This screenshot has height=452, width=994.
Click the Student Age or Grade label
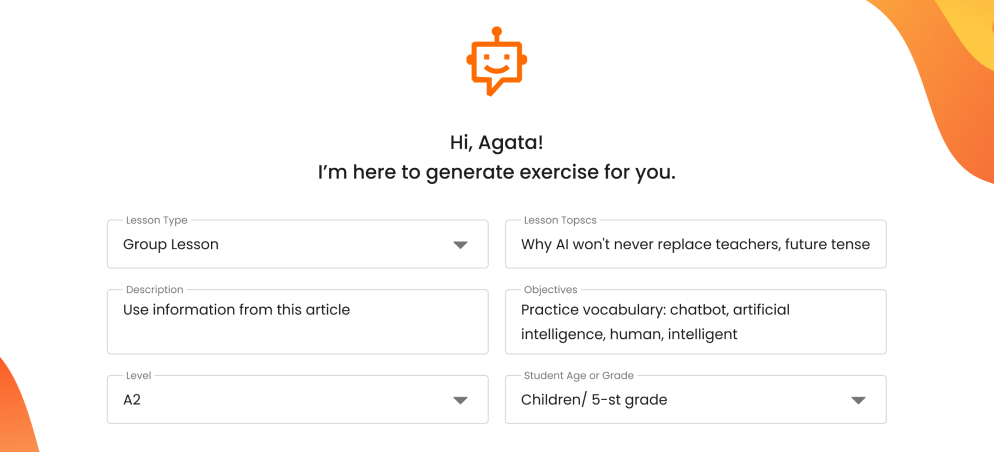pos(578,375)
